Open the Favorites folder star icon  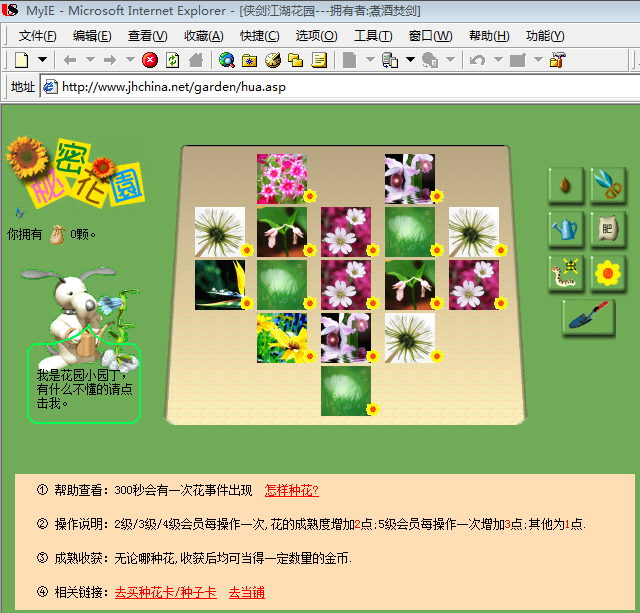[x=249, y=60]
